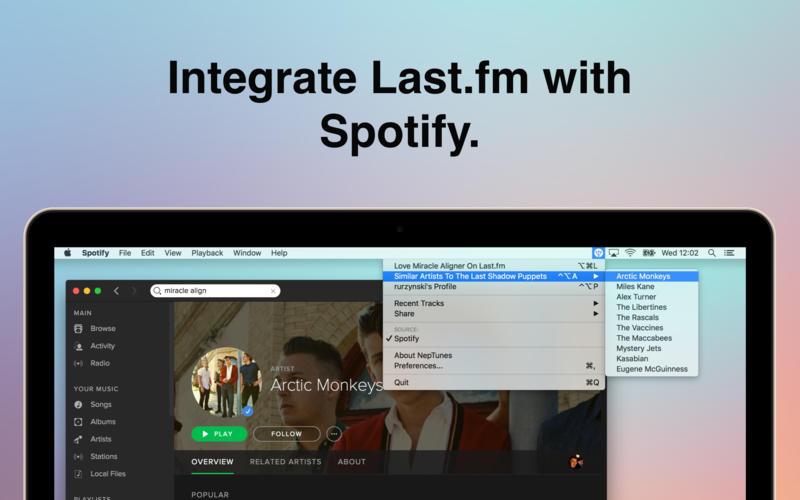Choose Love Miracle Aligner On Last.fm
The width and height of the screenshot is (800, 500).
494,266
